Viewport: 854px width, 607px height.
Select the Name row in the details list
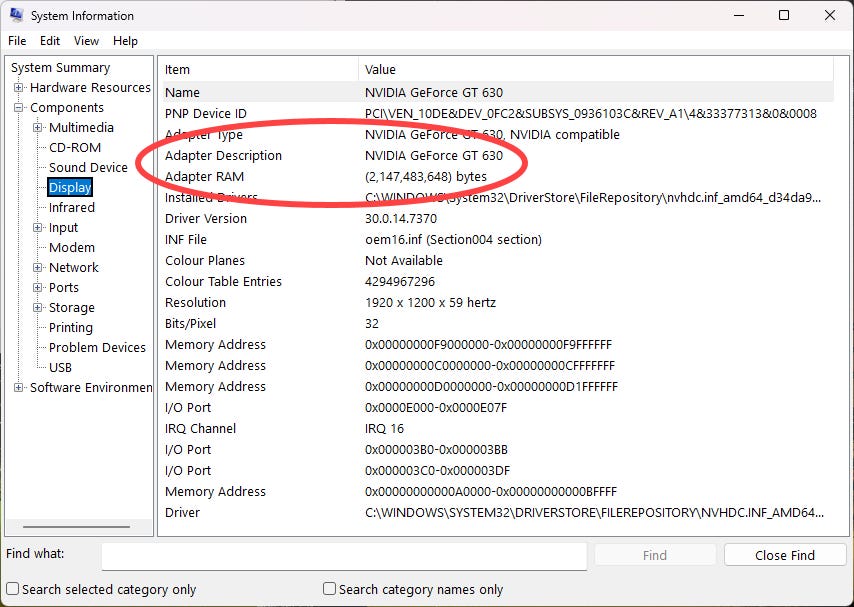(498, 93)
